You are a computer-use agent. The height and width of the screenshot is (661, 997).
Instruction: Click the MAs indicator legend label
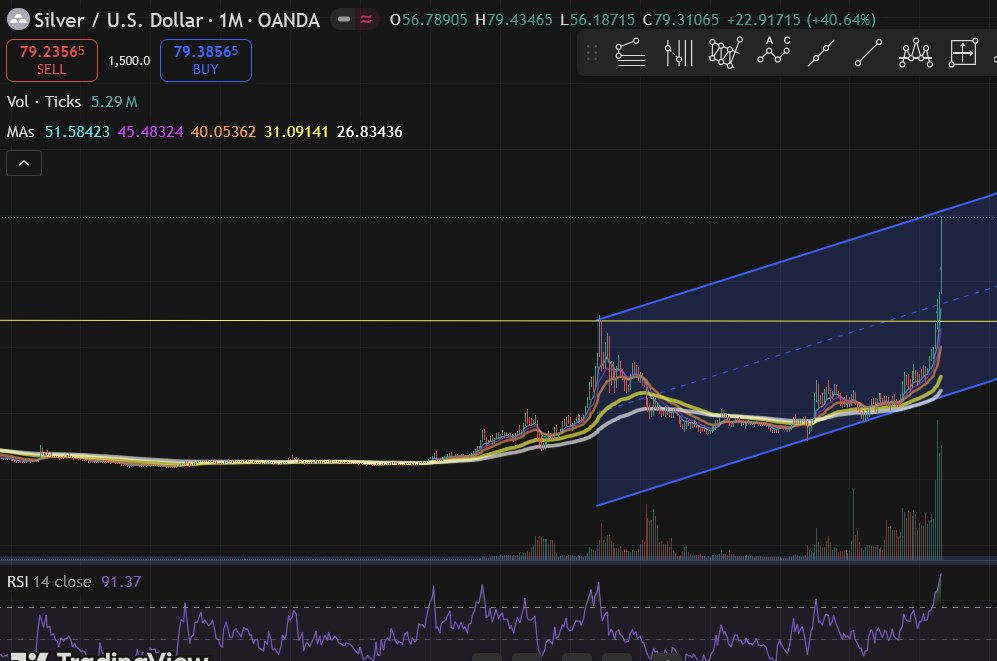point(20,132)
